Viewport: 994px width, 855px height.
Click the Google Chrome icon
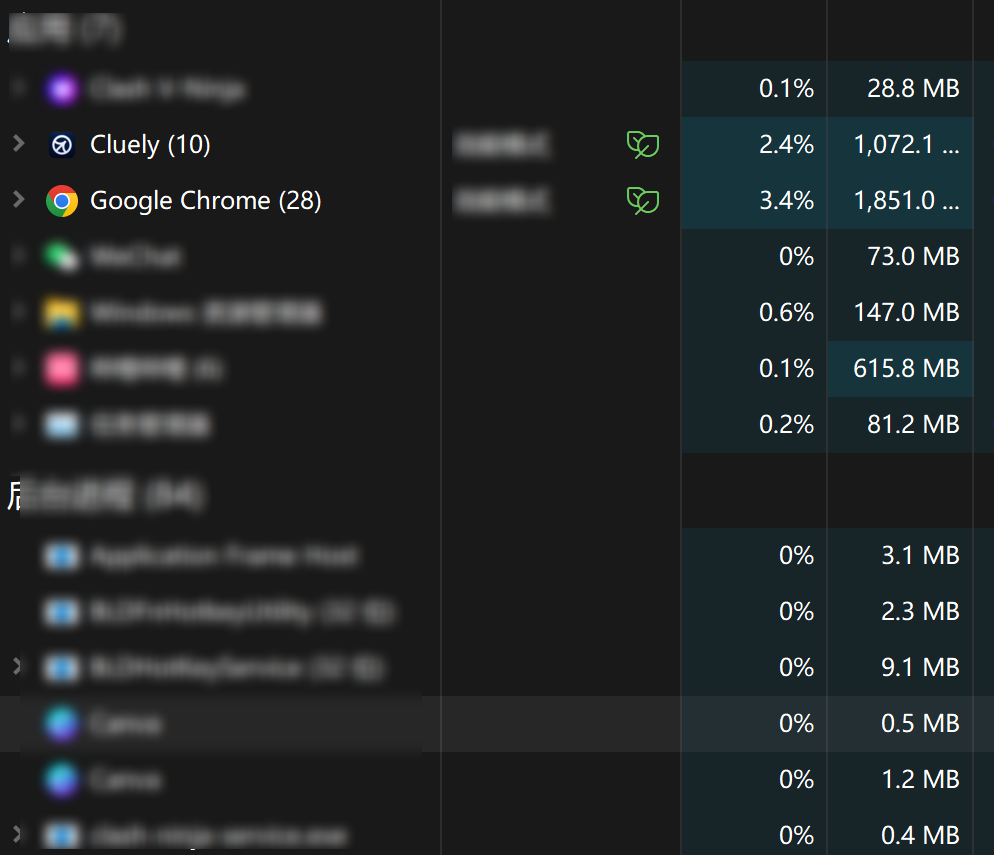62,201
